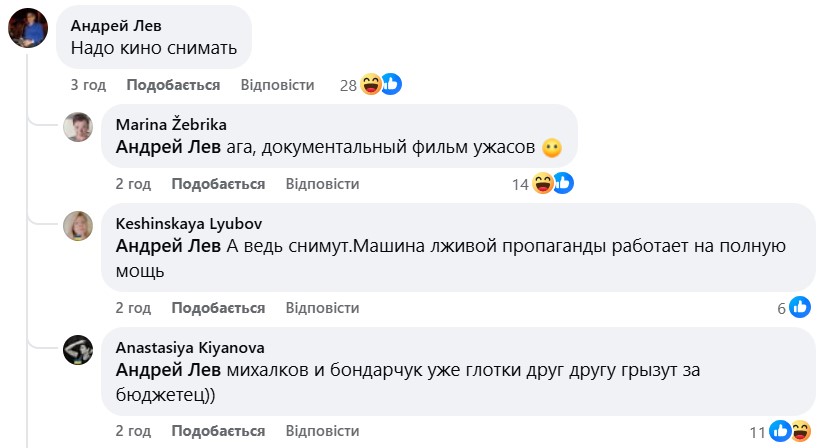The width and height of the screenshot is (830, 448).
Task: Like Keshinskaya Lyubov's reply with Подобається
Action: [218, 308]
